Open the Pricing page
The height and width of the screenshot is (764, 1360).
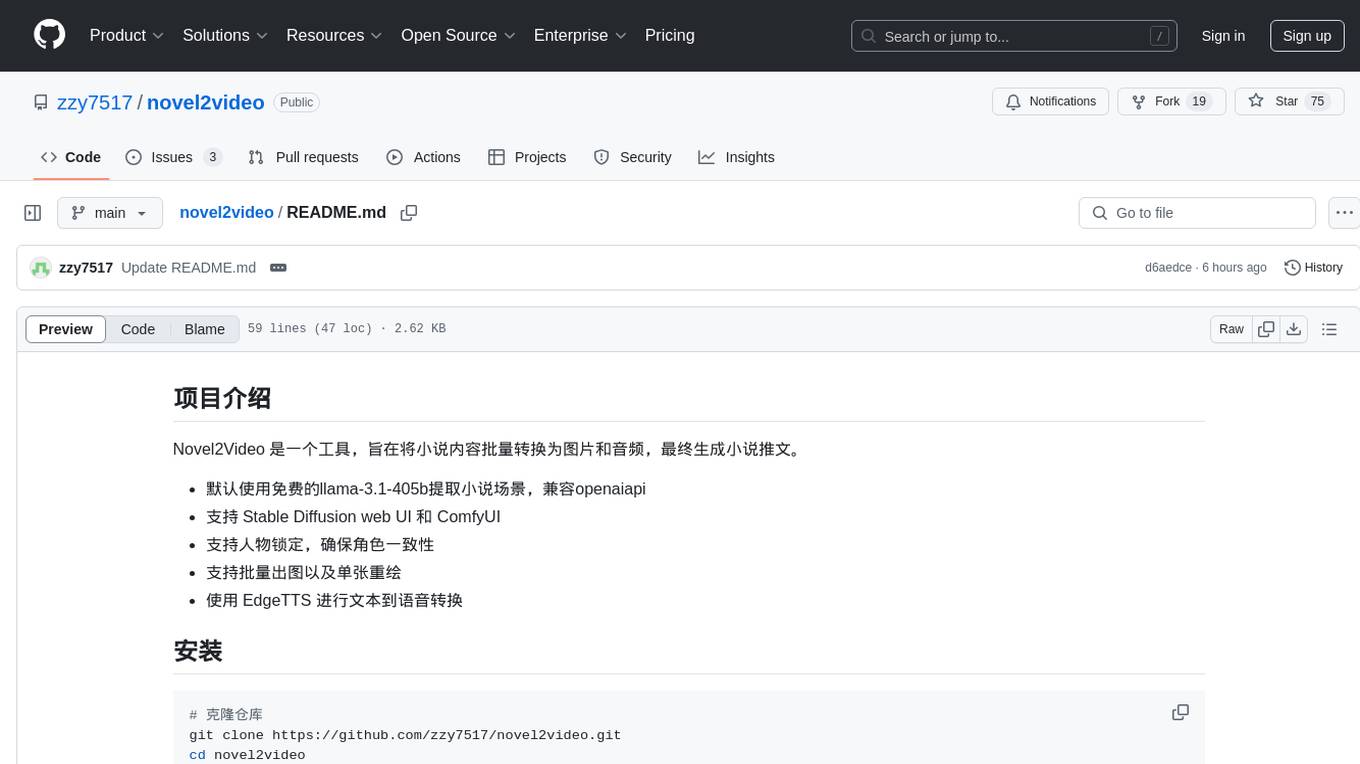click(x=670, y=35)
